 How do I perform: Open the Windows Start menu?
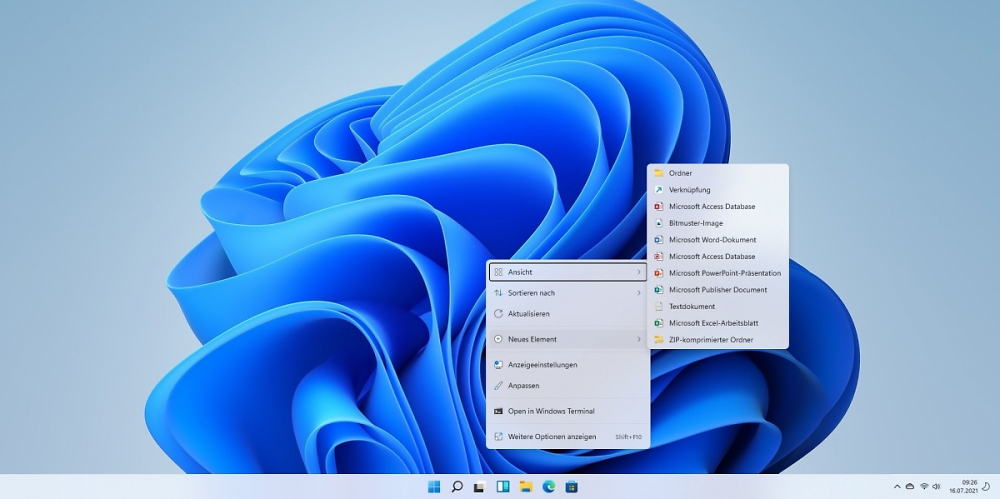coord(434,487)
